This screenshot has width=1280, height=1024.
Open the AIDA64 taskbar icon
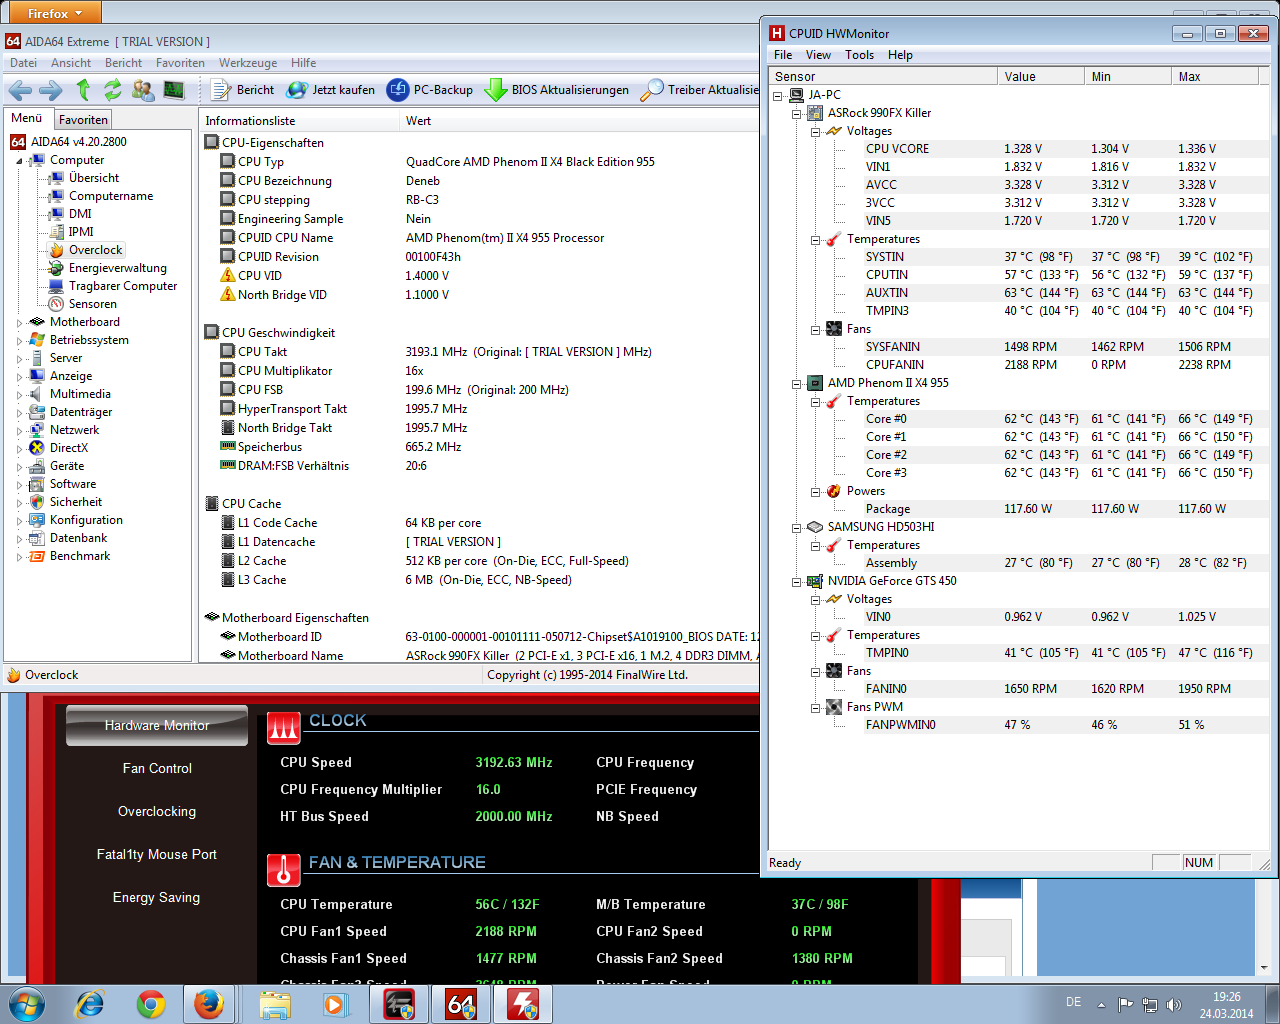tap(461, 1004)
